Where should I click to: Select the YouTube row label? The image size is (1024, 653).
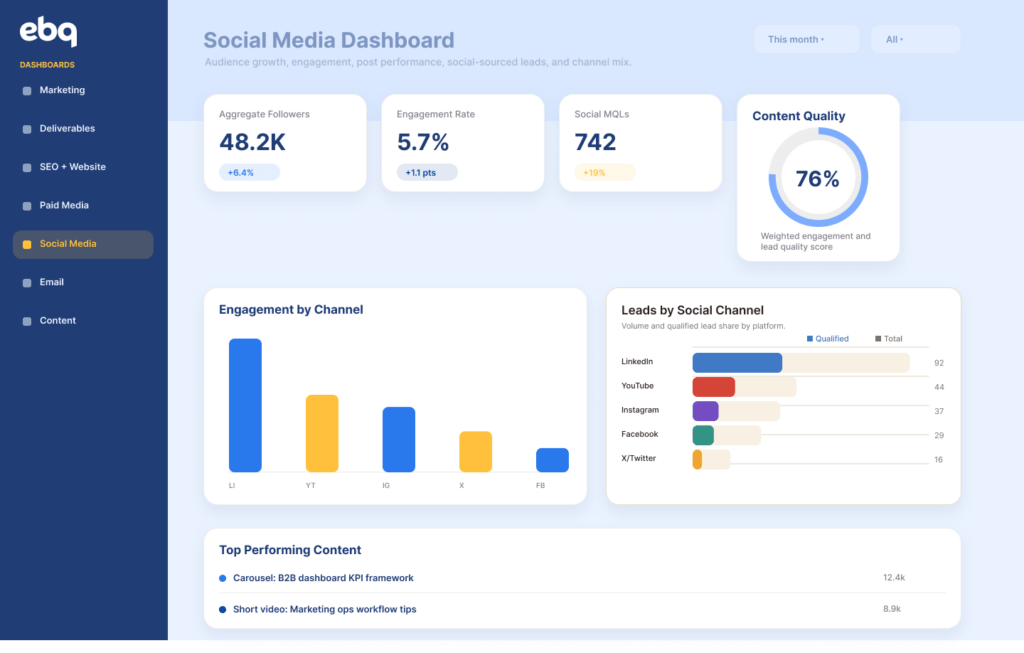pyautogui.click(x=637, y=386)
